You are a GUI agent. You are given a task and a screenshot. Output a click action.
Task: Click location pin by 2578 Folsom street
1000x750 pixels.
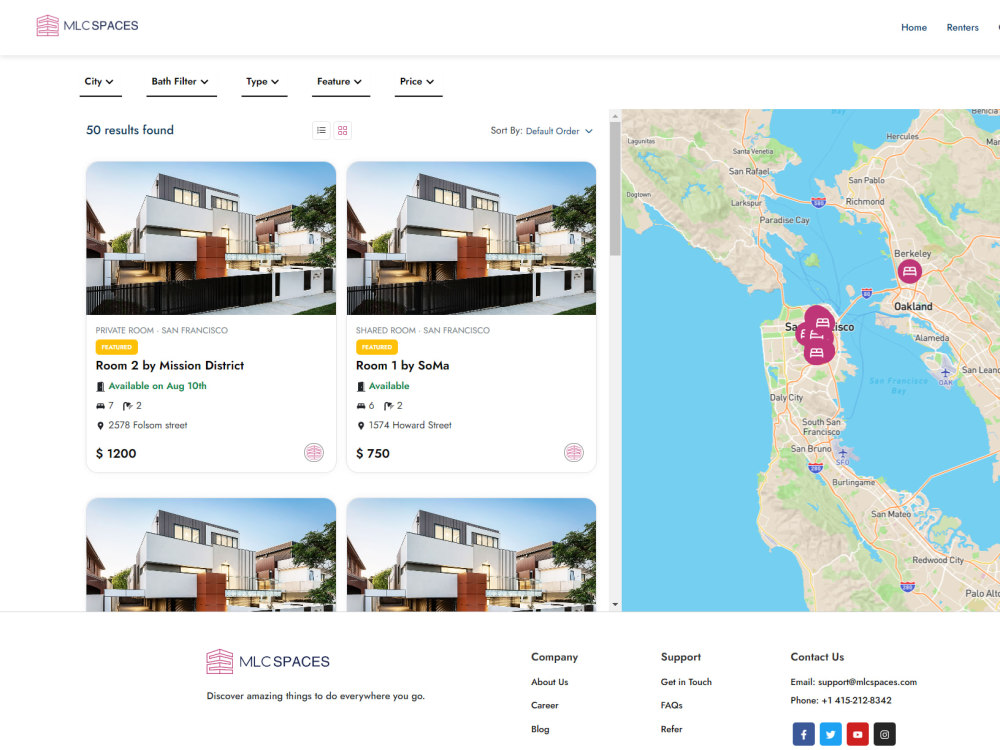[100, 425]
